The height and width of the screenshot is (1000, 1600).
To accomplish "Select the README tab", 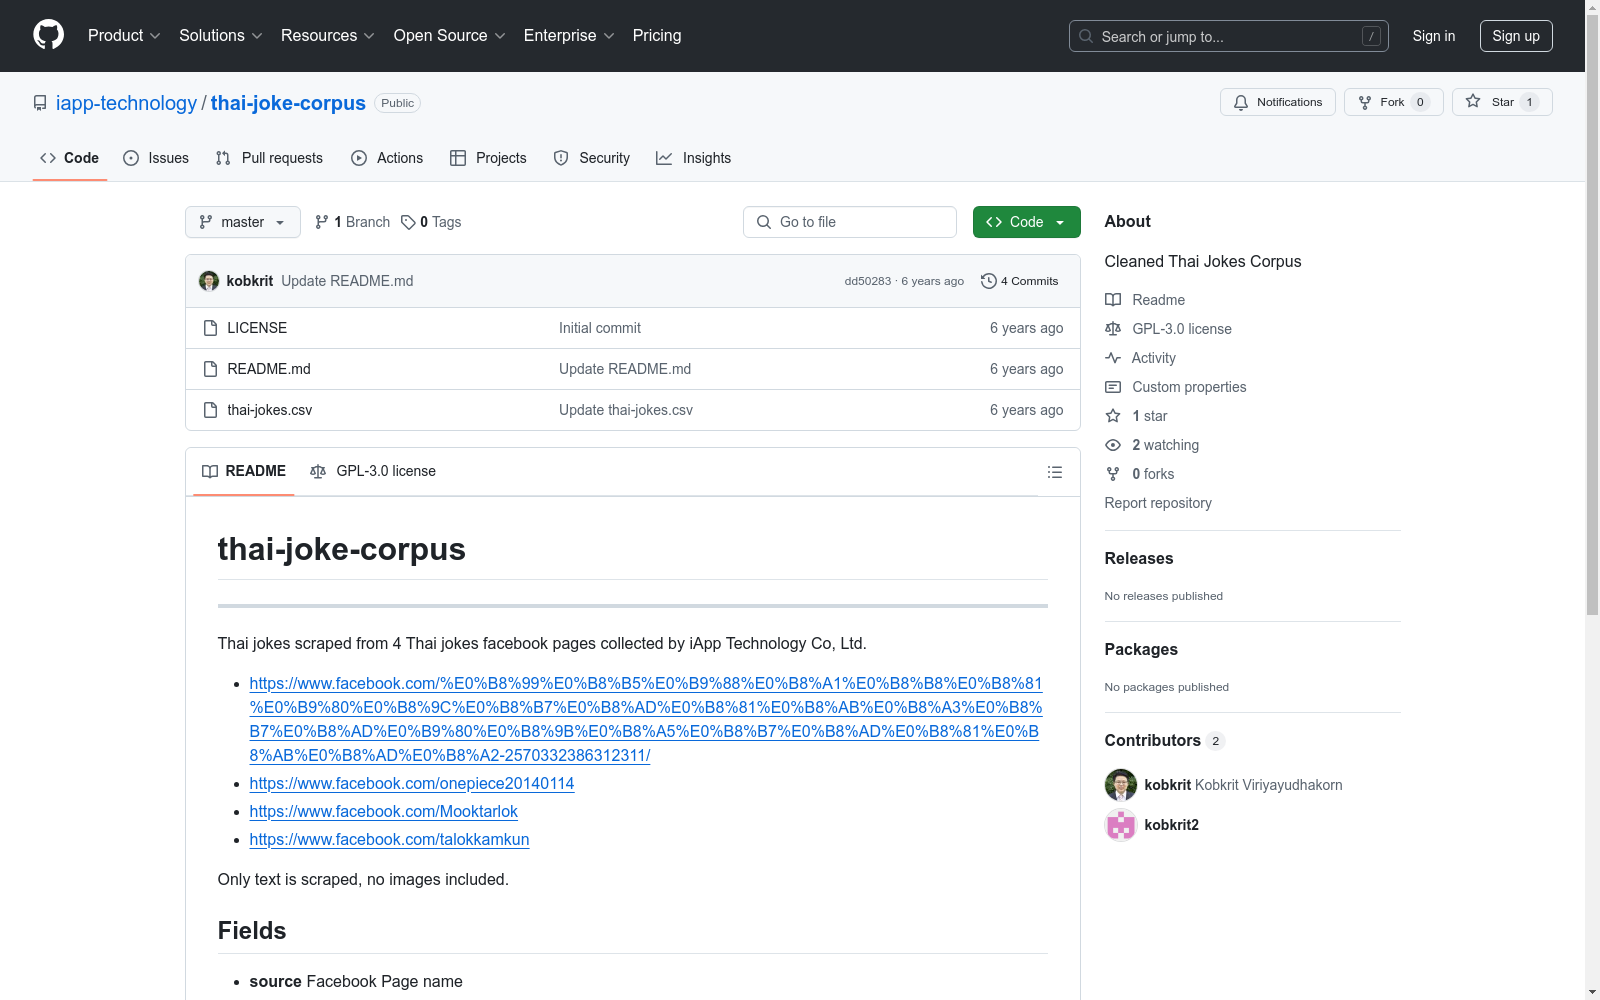I will pyautogui.click(x=244, y=471).
